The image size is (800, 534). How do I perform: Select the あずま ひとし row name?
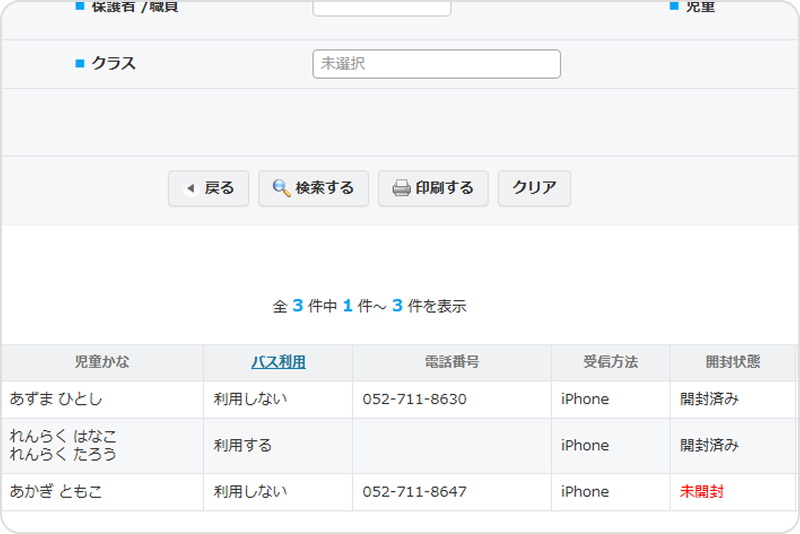[x=56, y=399]
